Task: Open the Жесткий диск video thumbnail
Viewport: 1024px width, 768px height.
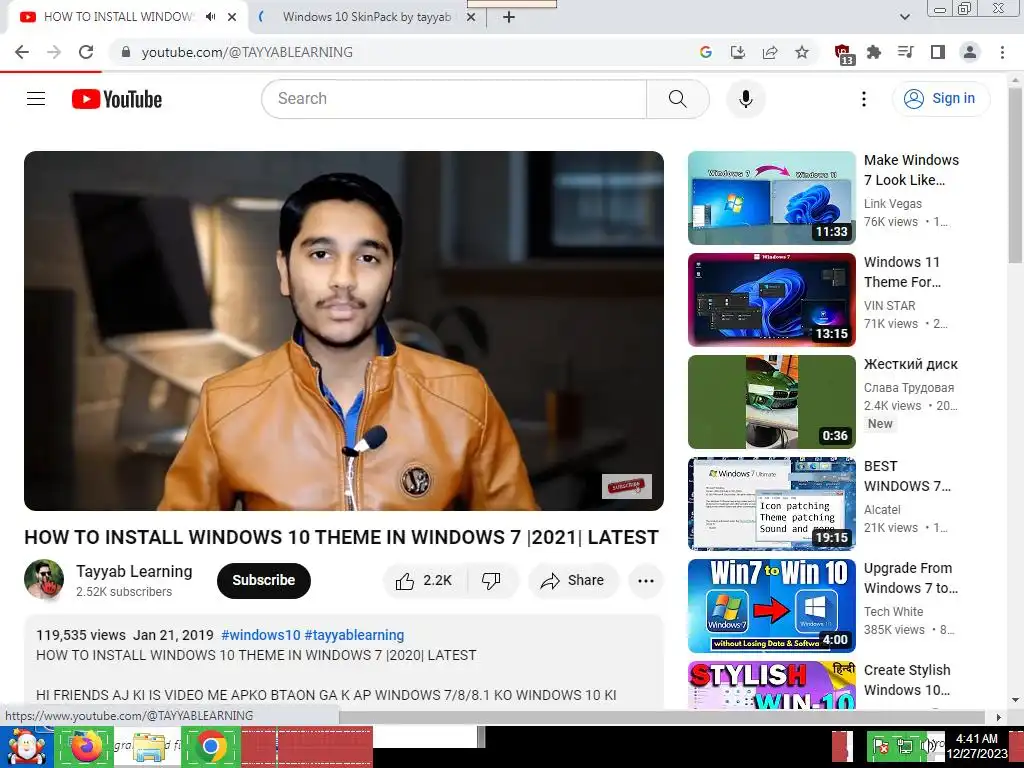Action: [x=771, y=402]
